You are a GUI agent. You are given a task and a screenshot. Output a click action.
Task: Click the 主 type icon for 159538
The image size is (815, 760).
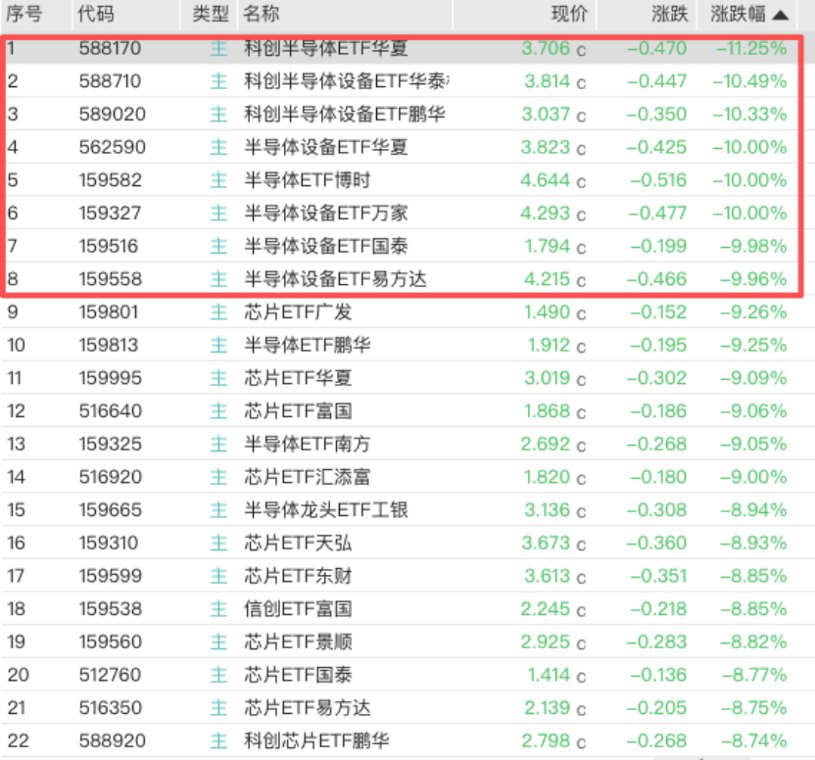(219, 609)
